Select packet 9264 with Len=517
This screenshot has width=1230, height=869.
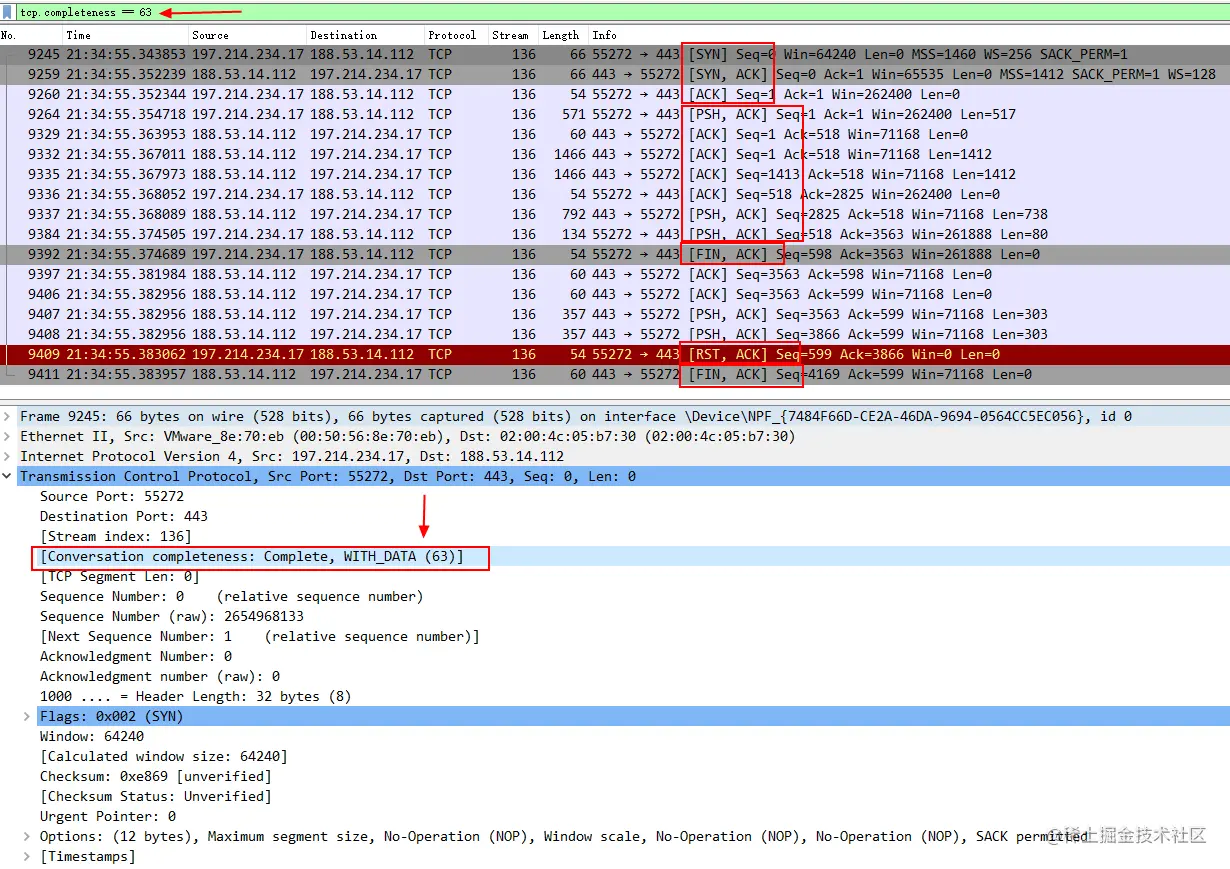[x=615, y=114]
